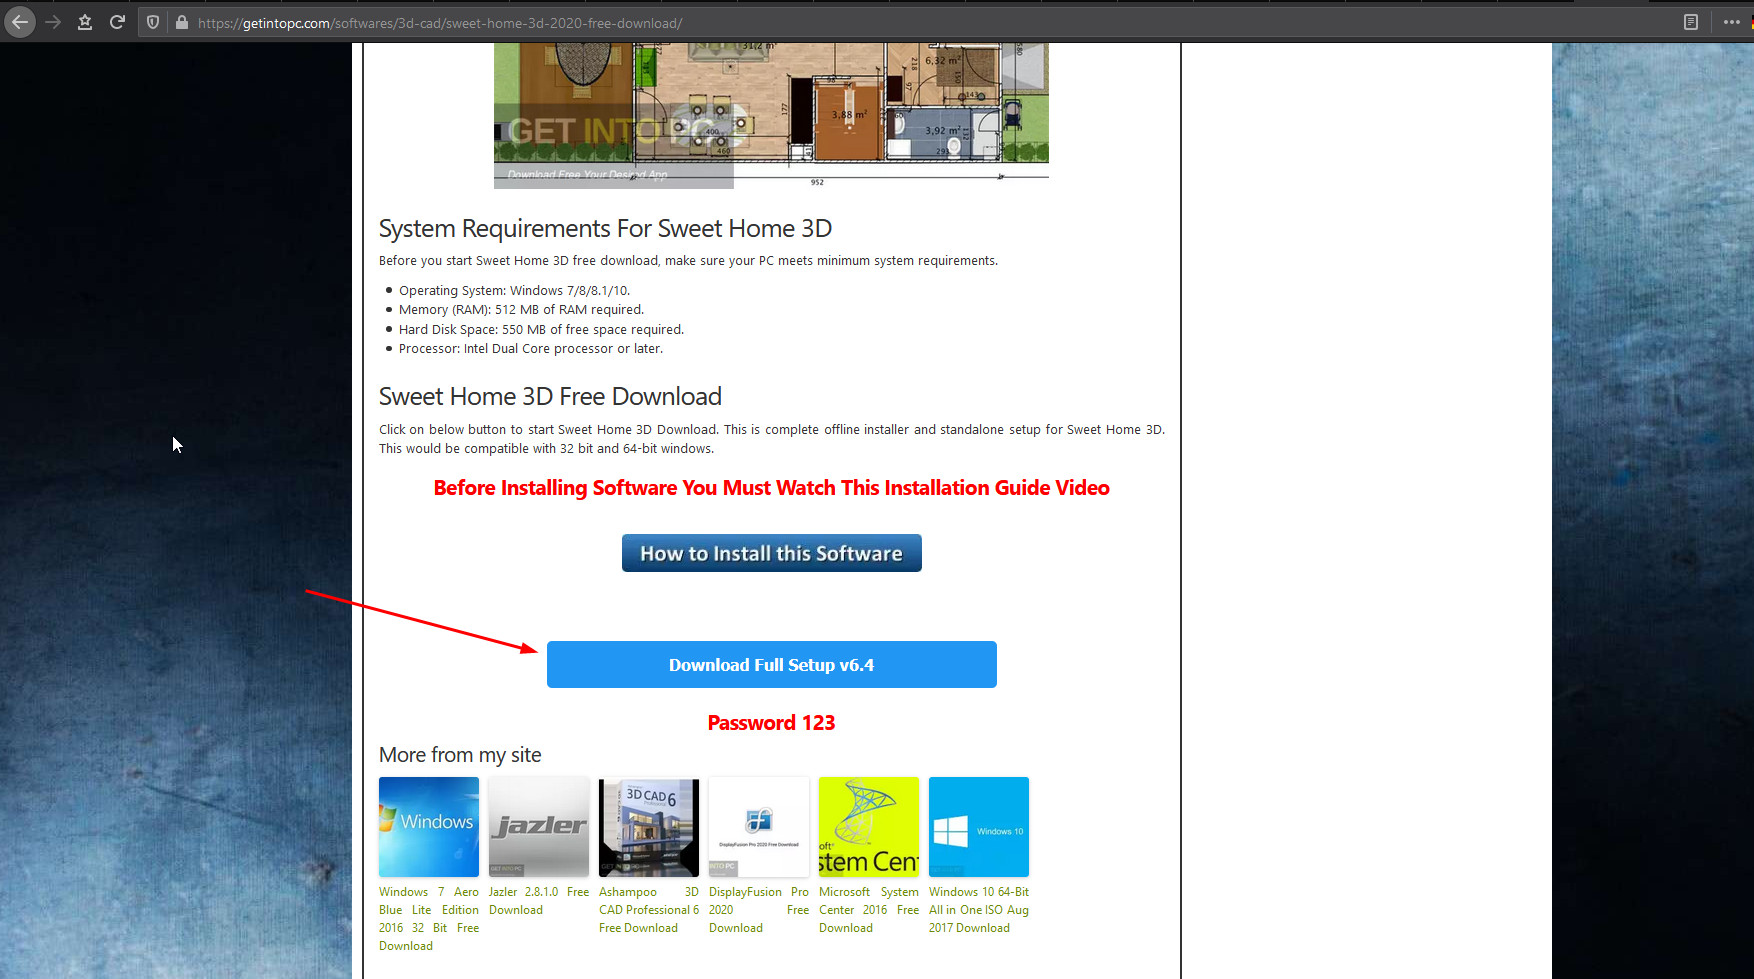This screenshot has height=979, width=1754.
Task: Click the browser forward arrow button
Action: [x=53, y=22]
